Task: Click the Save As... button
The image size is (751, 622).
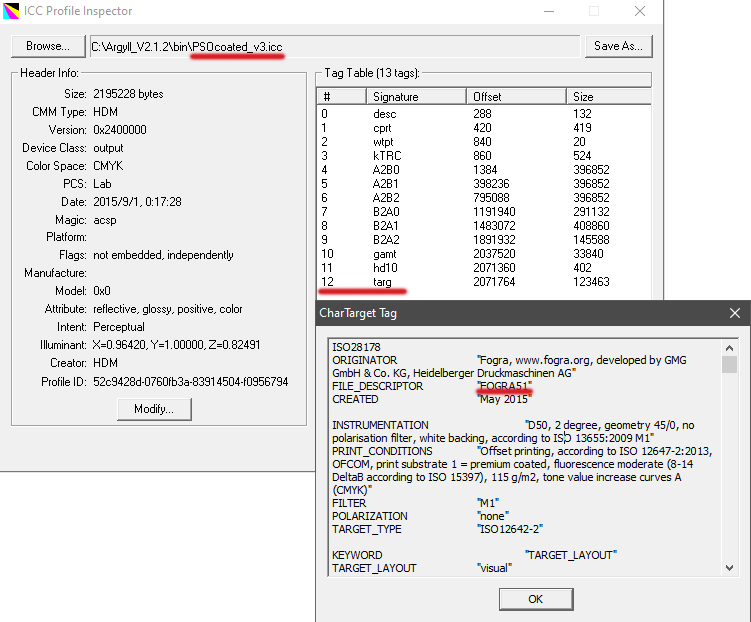Action: coord(620,46)
